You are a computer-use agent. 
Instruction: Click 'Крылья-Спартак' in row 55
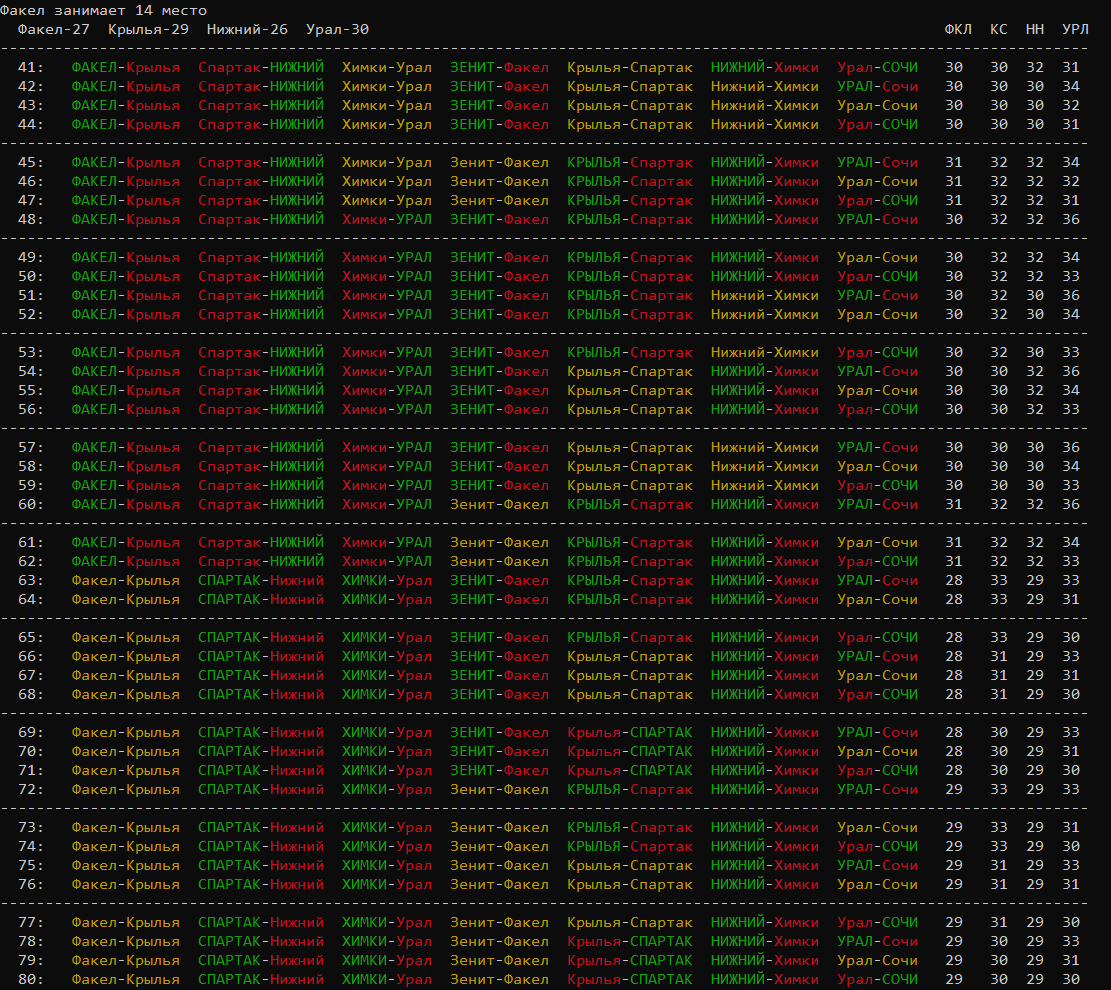(630, 390)
